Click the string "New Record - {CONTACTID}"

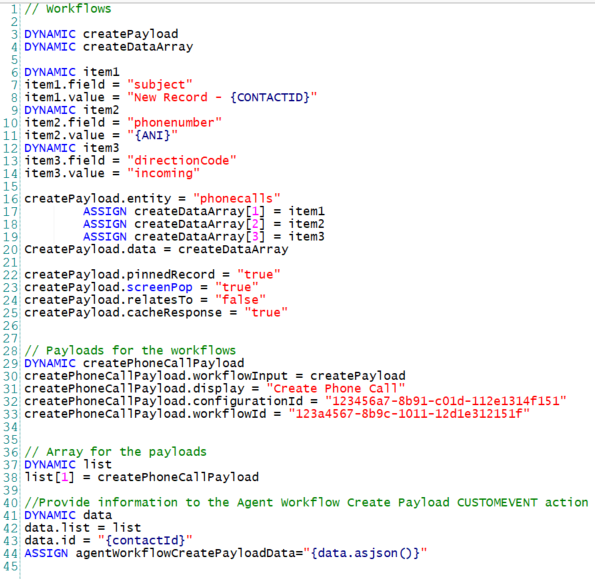click(x=222, y=98)
